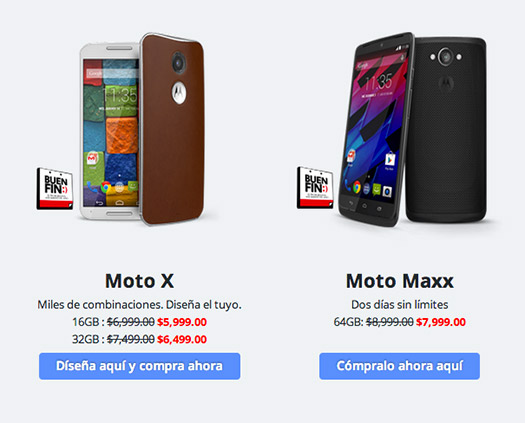525x423 pixels.
Task: Click the 'Cómpralo ahora aquí' button
Action: click(x=399, y=366)
